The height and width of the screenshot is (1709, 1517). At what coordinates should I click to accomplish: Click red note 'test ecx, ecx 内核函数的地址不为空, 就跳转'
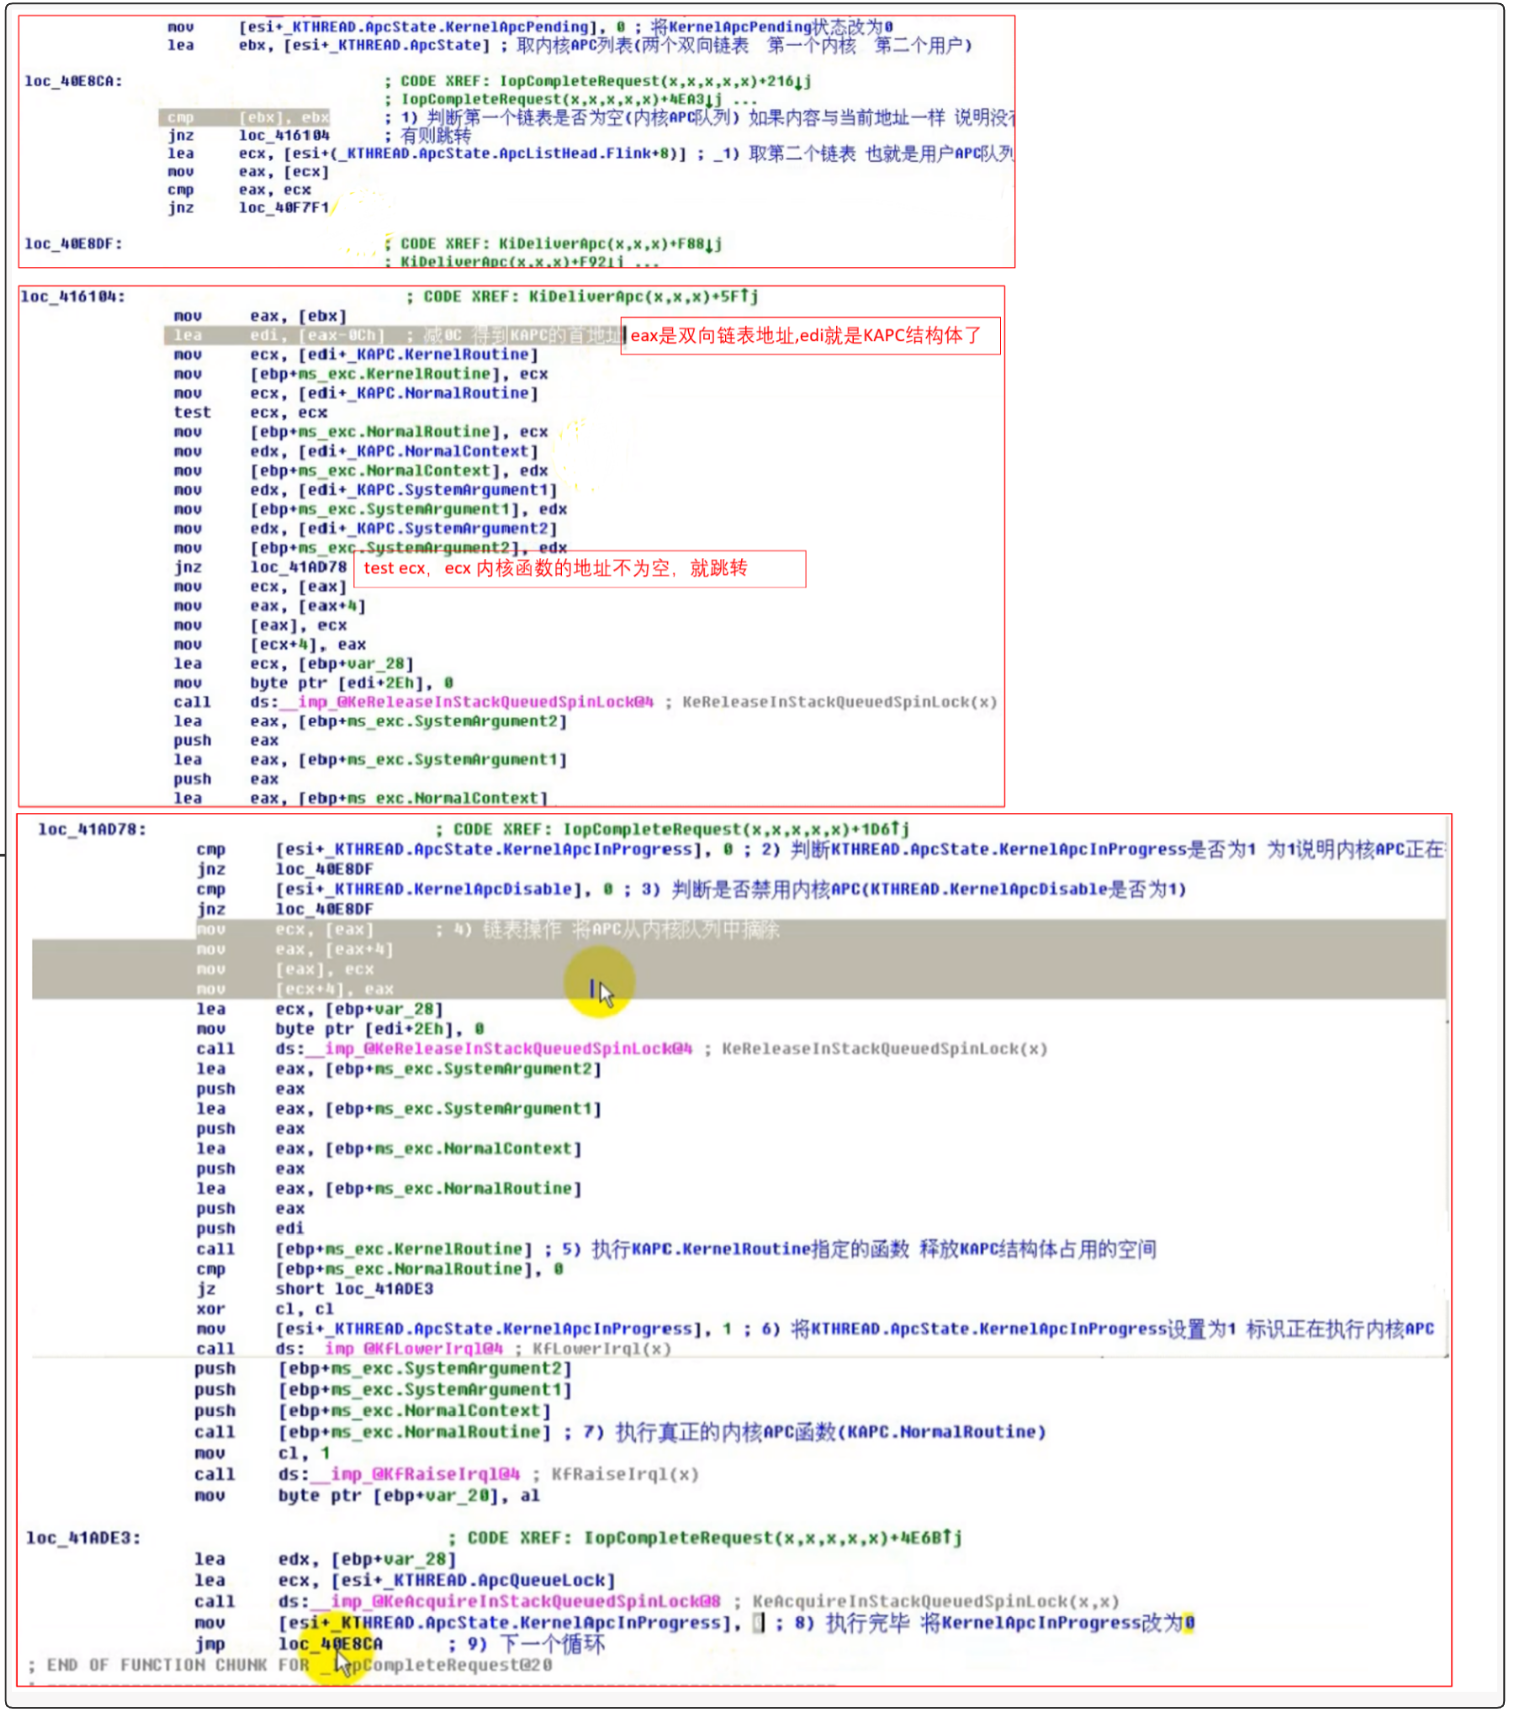580,568
